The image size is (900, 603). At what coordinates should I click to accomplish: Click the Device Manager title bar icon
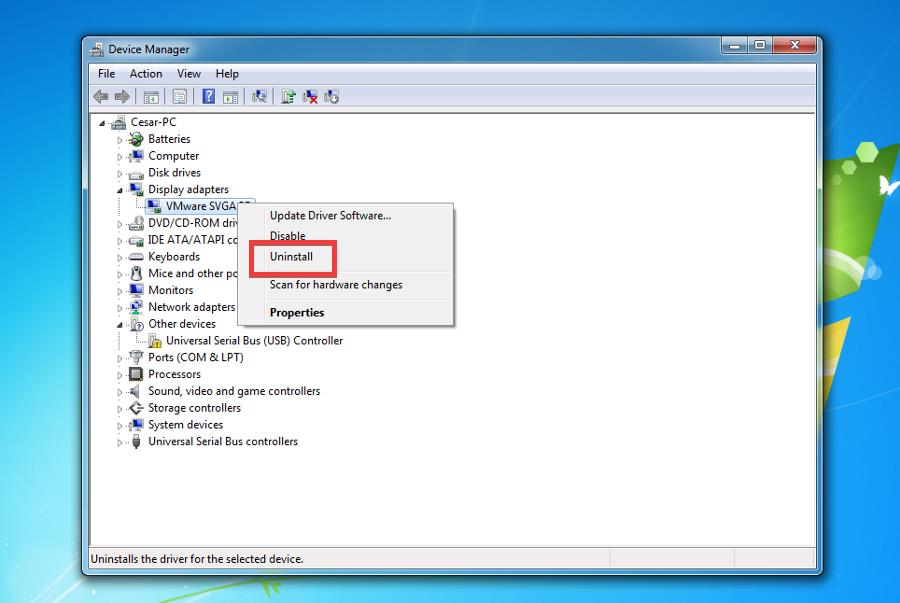click(x=96, y=49)
